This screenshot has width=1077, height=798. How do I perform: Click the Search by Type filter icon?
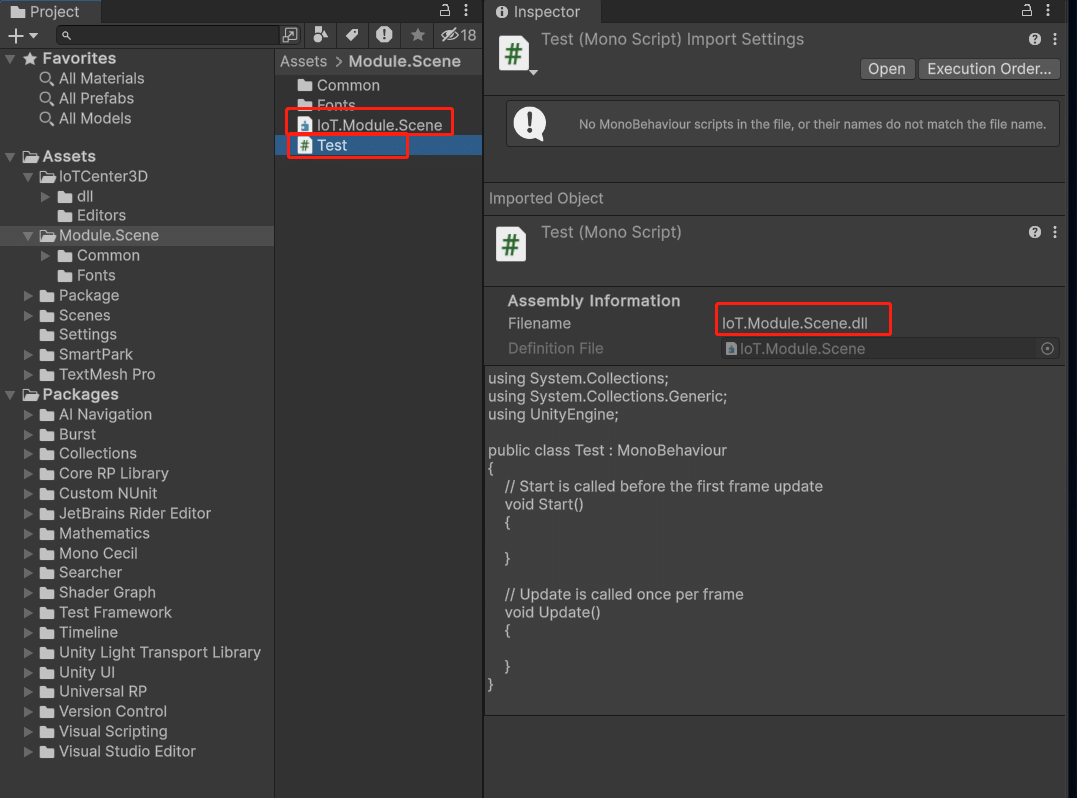320,35
